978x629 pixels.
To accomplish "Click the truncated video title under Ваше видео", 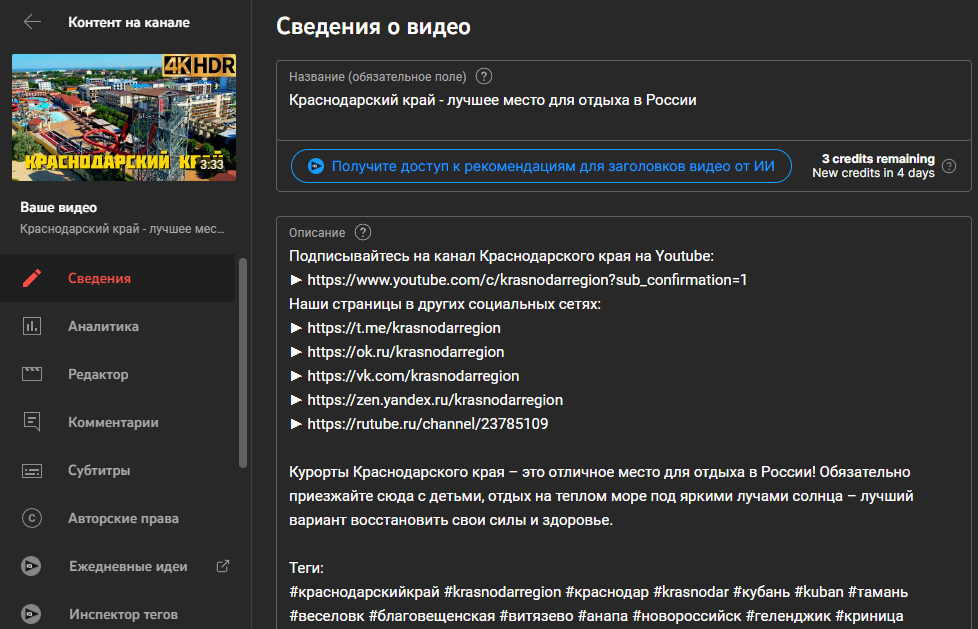I will [122, 228].
